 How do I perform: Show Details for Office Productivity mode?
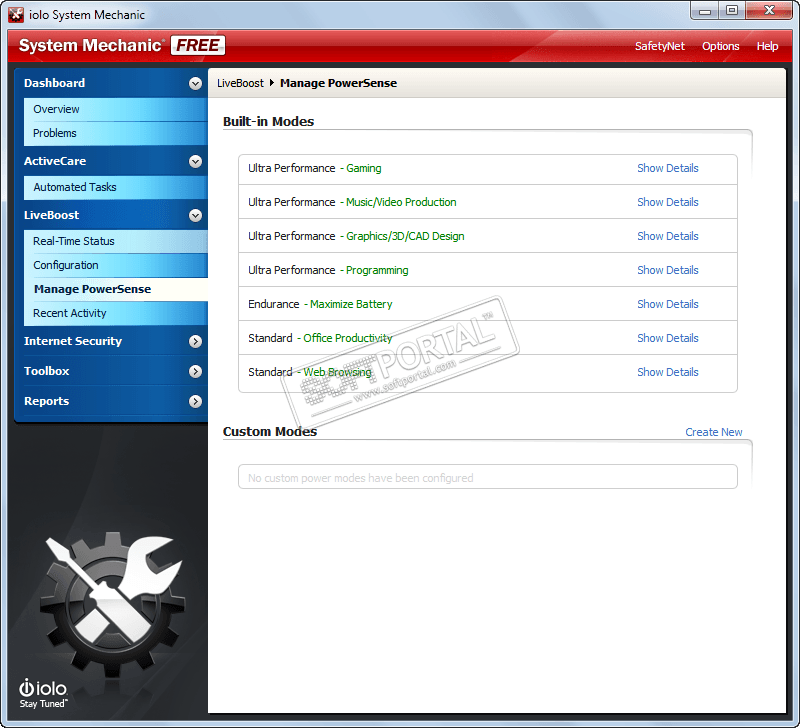[x=667, y=338]
